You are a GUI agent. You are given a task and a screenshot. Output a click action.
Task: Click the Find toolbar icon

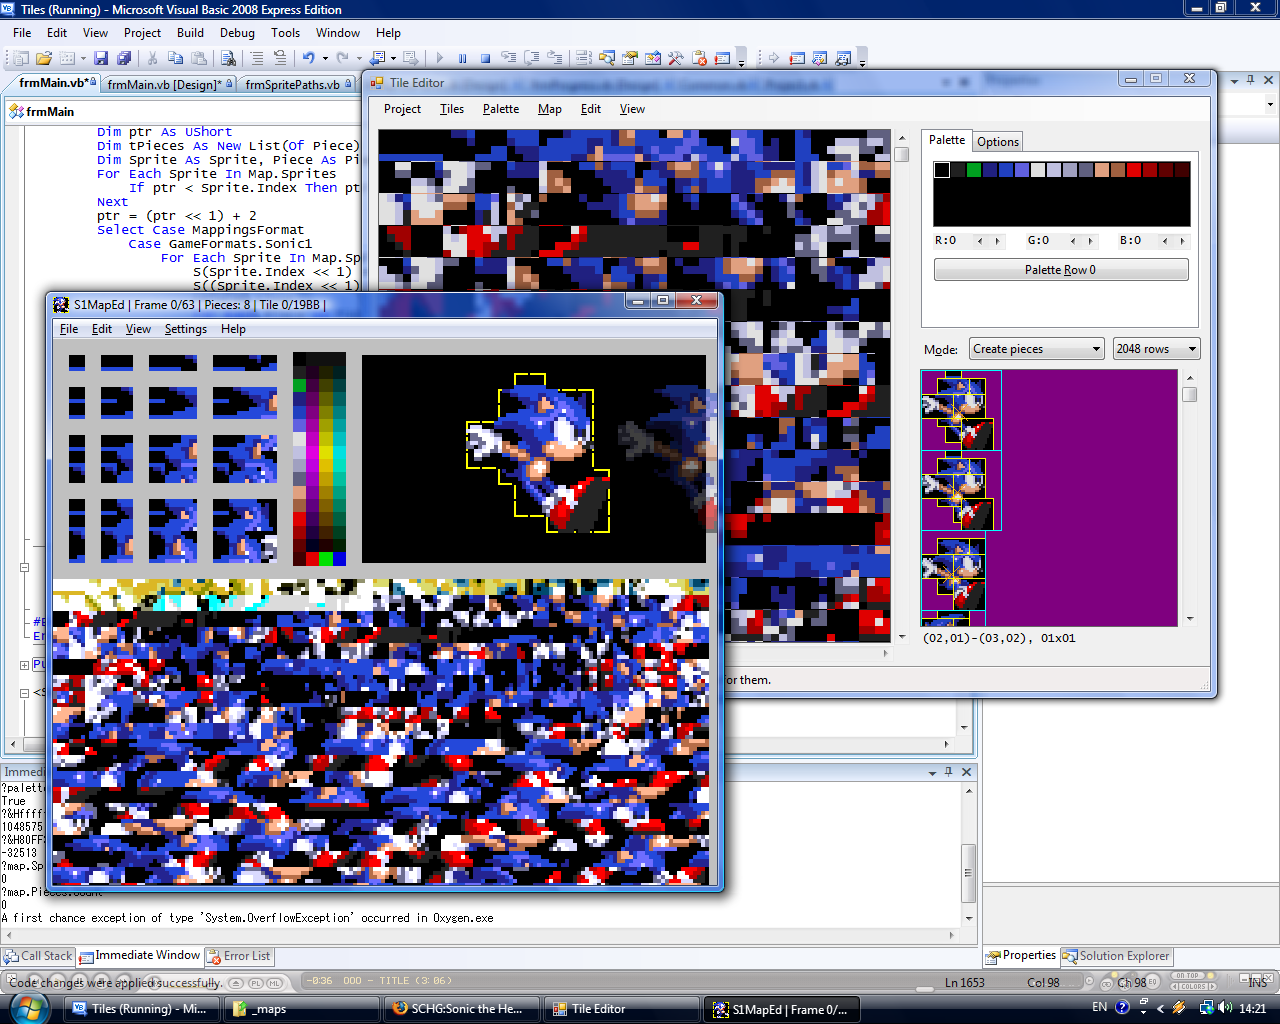(229, 58)
